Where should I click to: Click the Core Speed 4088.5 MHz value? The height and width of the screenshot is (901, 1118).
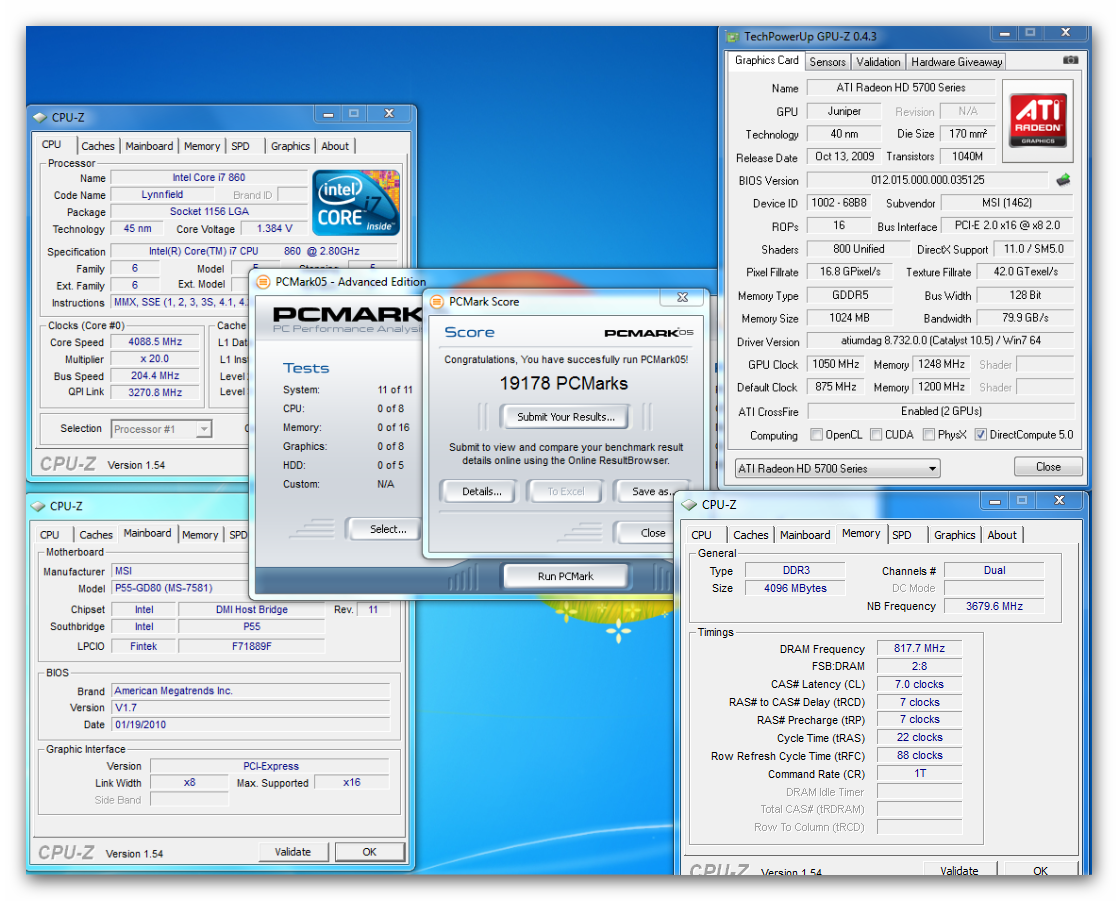(x=155, y=342)
